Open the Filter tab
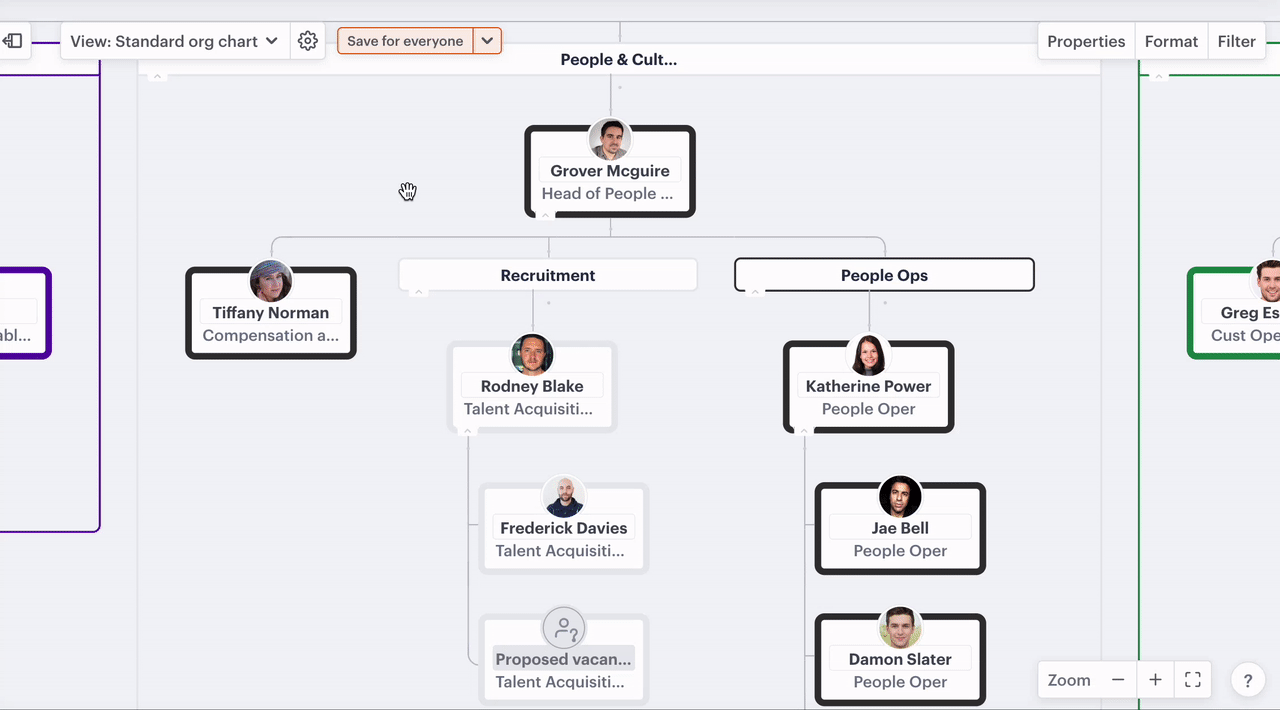Viewport: 1280px width, 710px height. click(x=1236, y=41)
